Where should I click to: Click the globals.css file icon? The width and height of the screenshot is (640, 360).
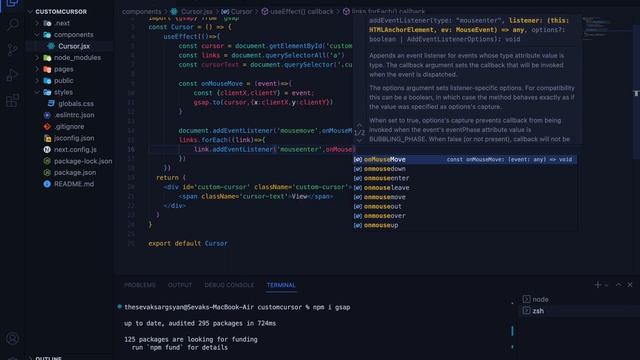[x=51, y=104]
